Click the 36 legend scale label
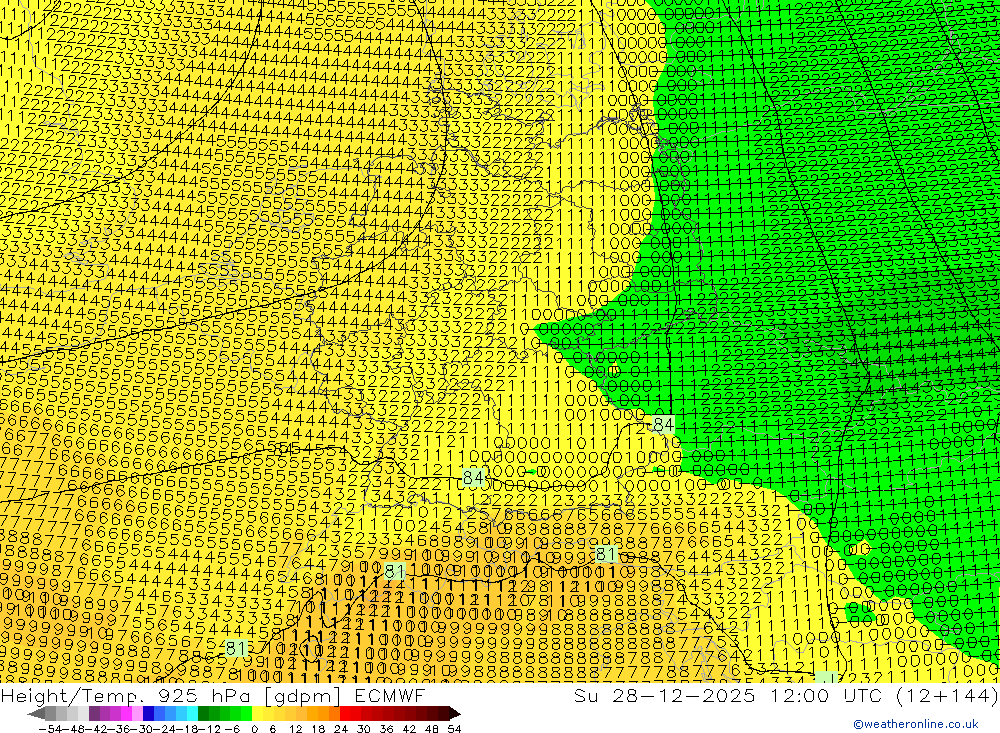The height and width of the screenshot is (733, 1000). point(386,729)
